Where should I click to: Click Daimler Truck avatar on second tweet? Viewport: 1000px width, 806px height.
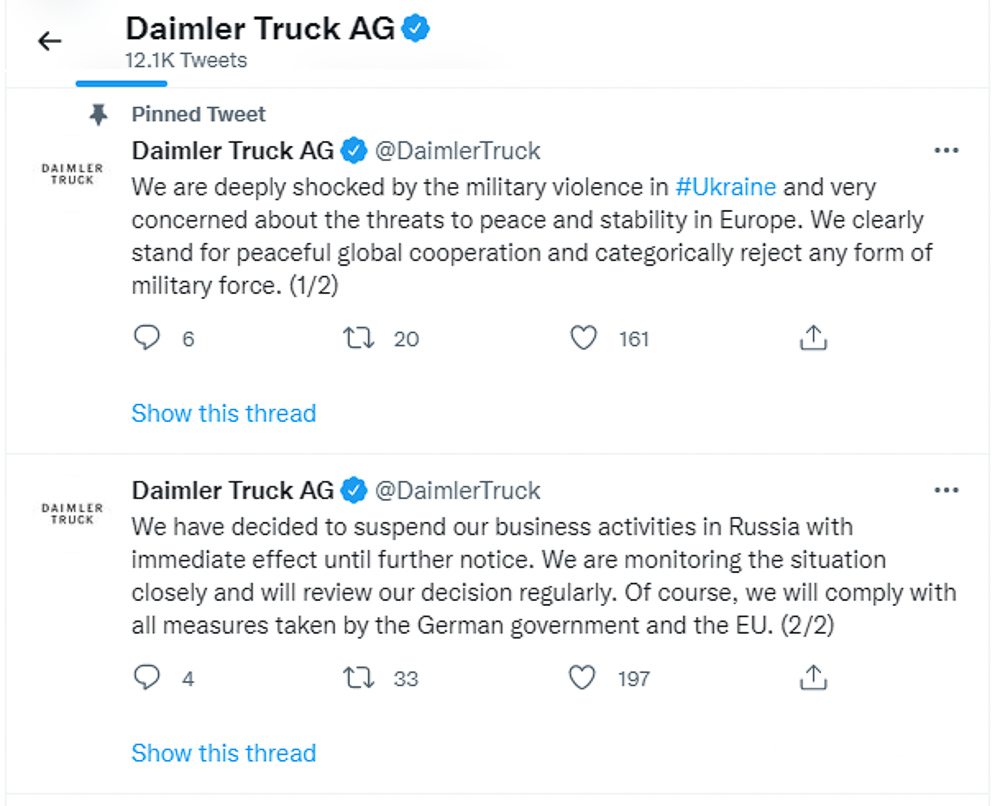72,514
